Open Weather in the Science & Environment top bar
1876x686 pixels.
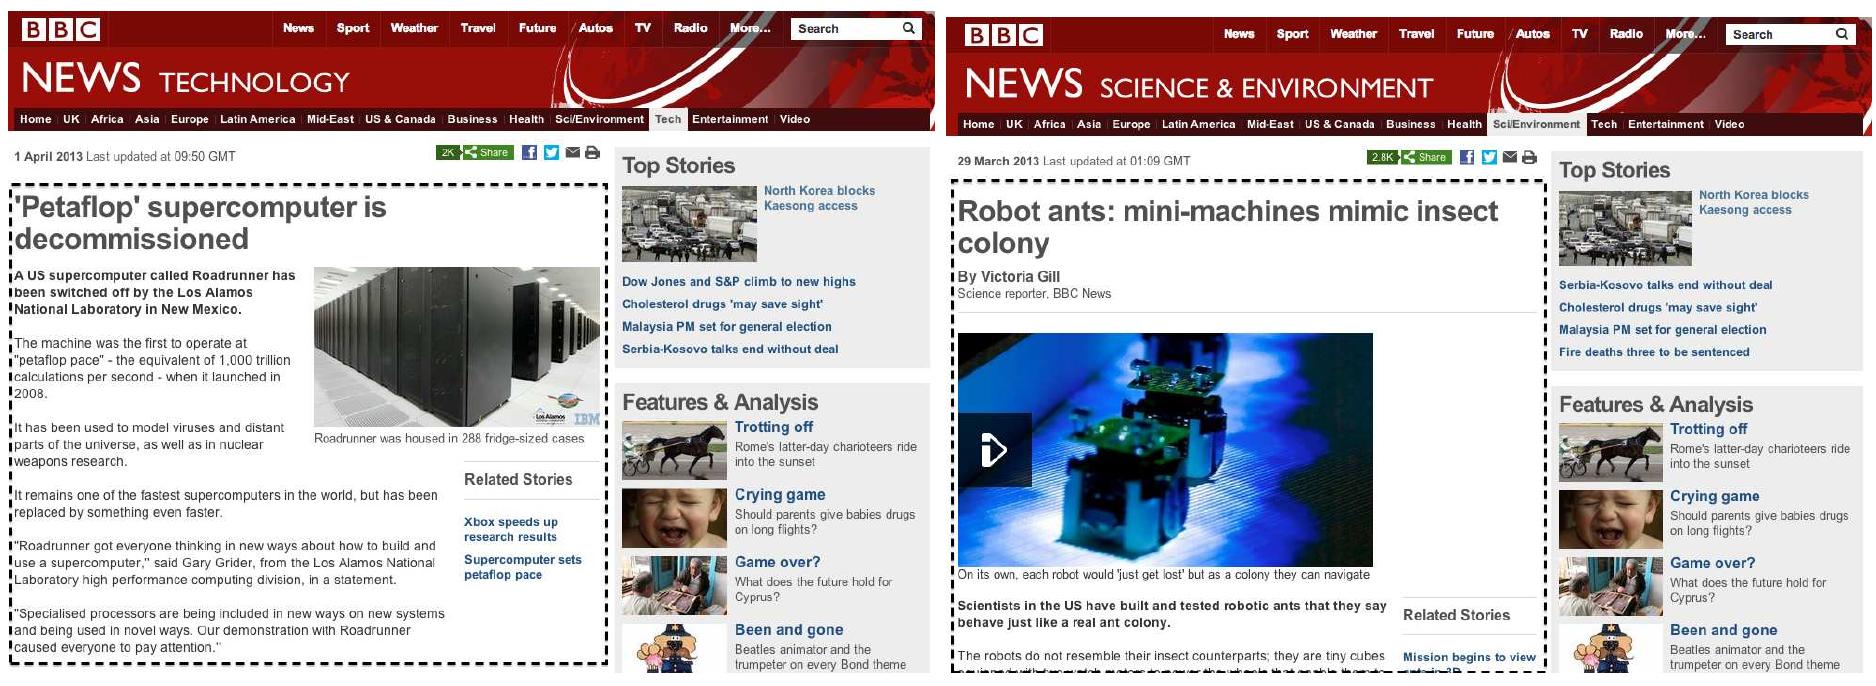coord(1353,34)
